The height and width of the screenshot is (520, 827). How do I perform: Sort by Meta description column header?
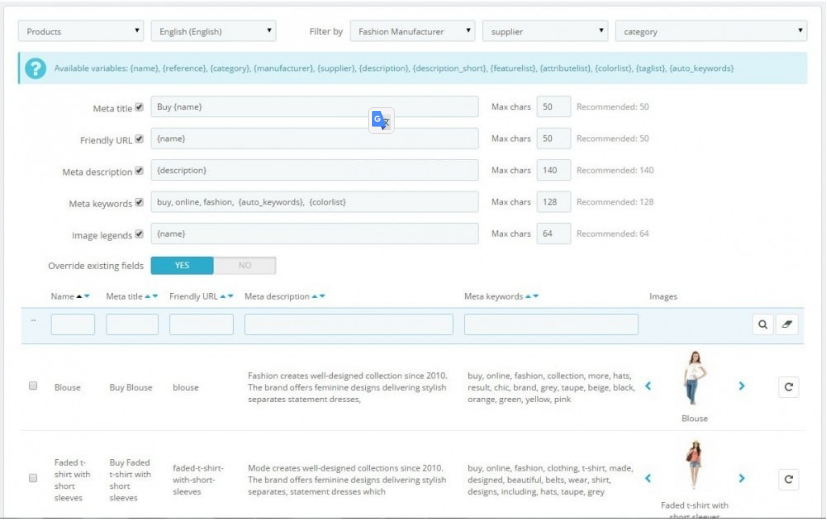click(284, 297)
